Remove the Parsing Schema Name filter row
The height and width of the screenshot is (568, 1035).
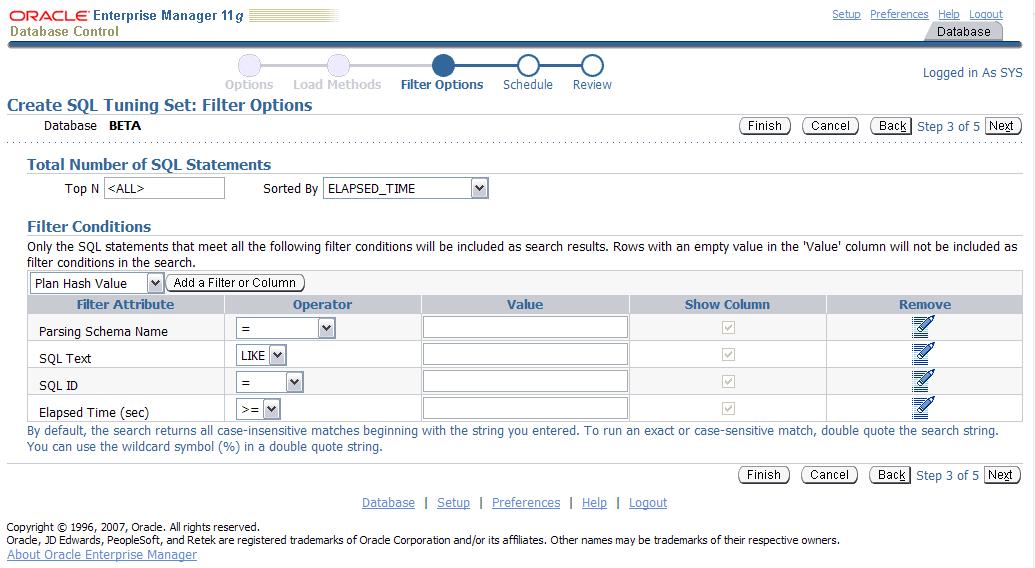point(923,326)
